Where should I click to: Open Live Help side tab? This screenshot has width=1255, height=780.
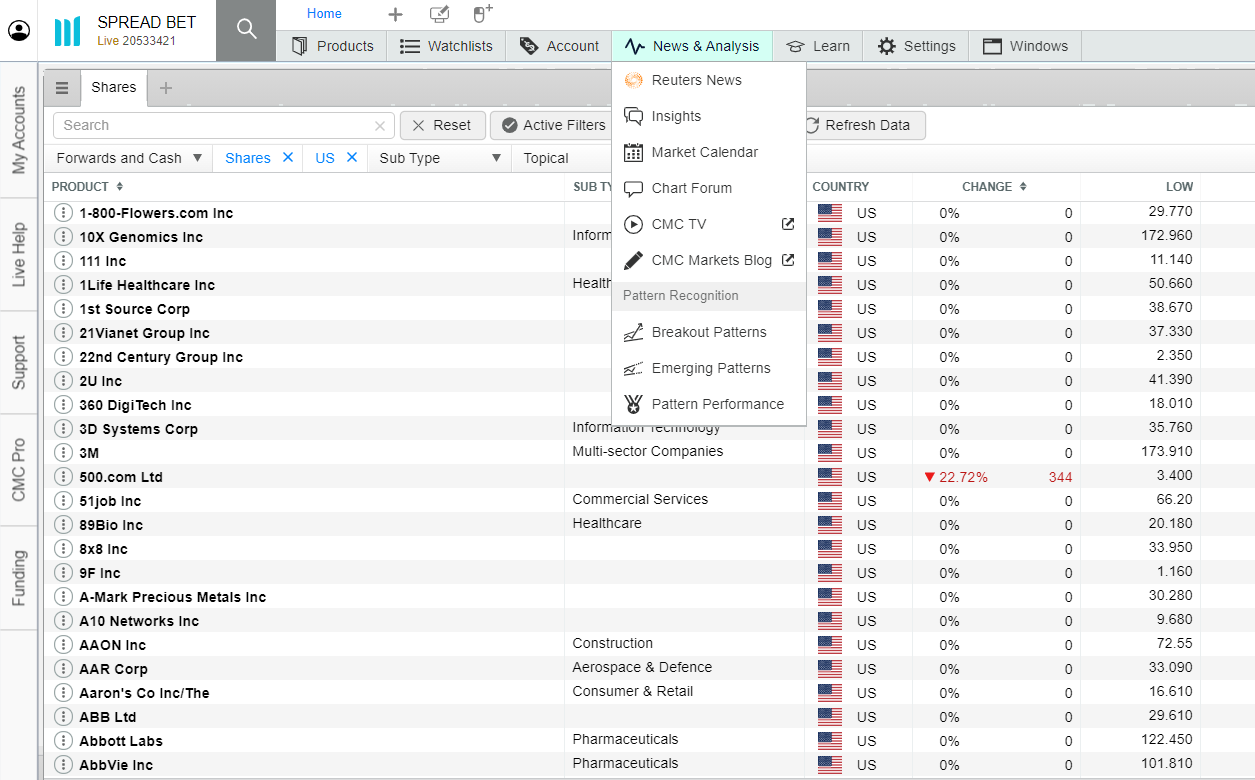[19, 255]
